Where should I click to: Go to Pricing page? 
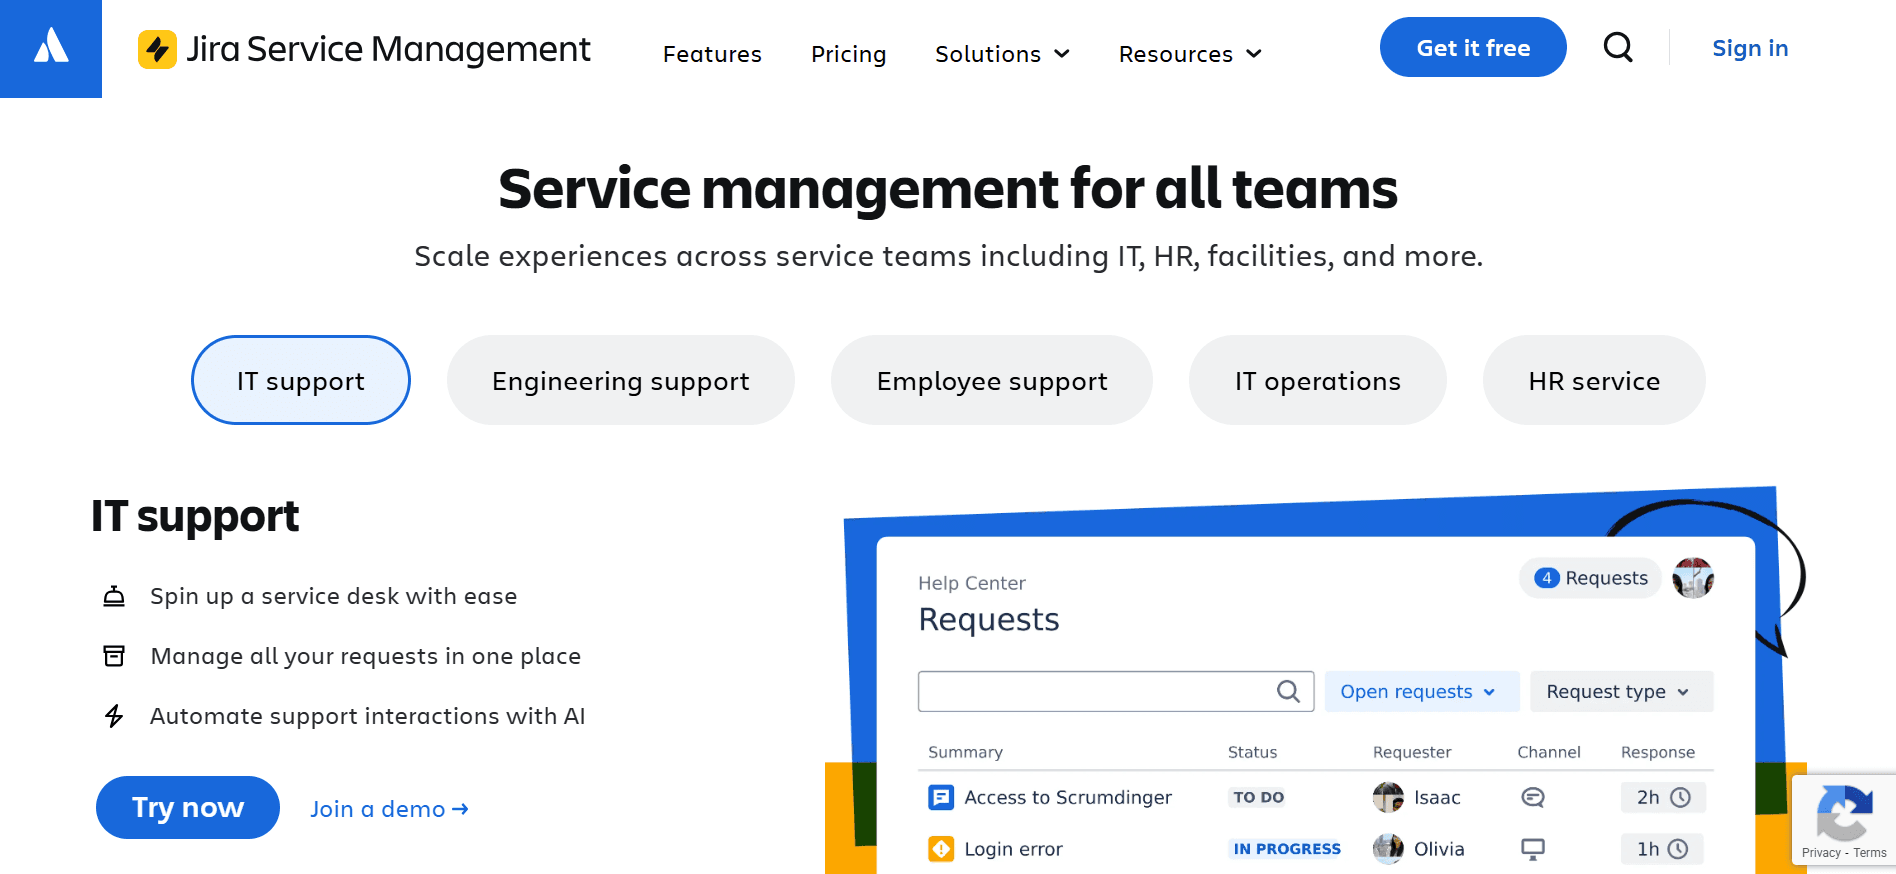tap(848, 54)
